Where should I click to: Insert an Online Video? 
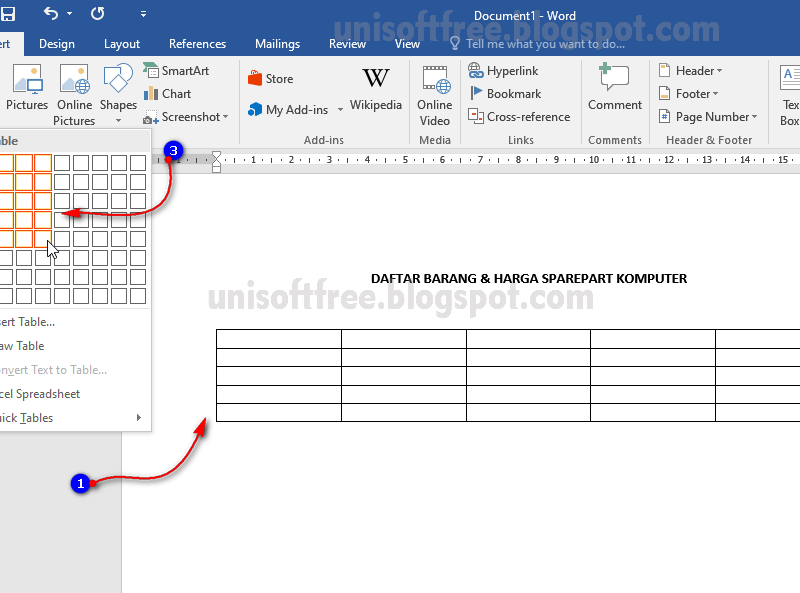click(x=435, y=95)
